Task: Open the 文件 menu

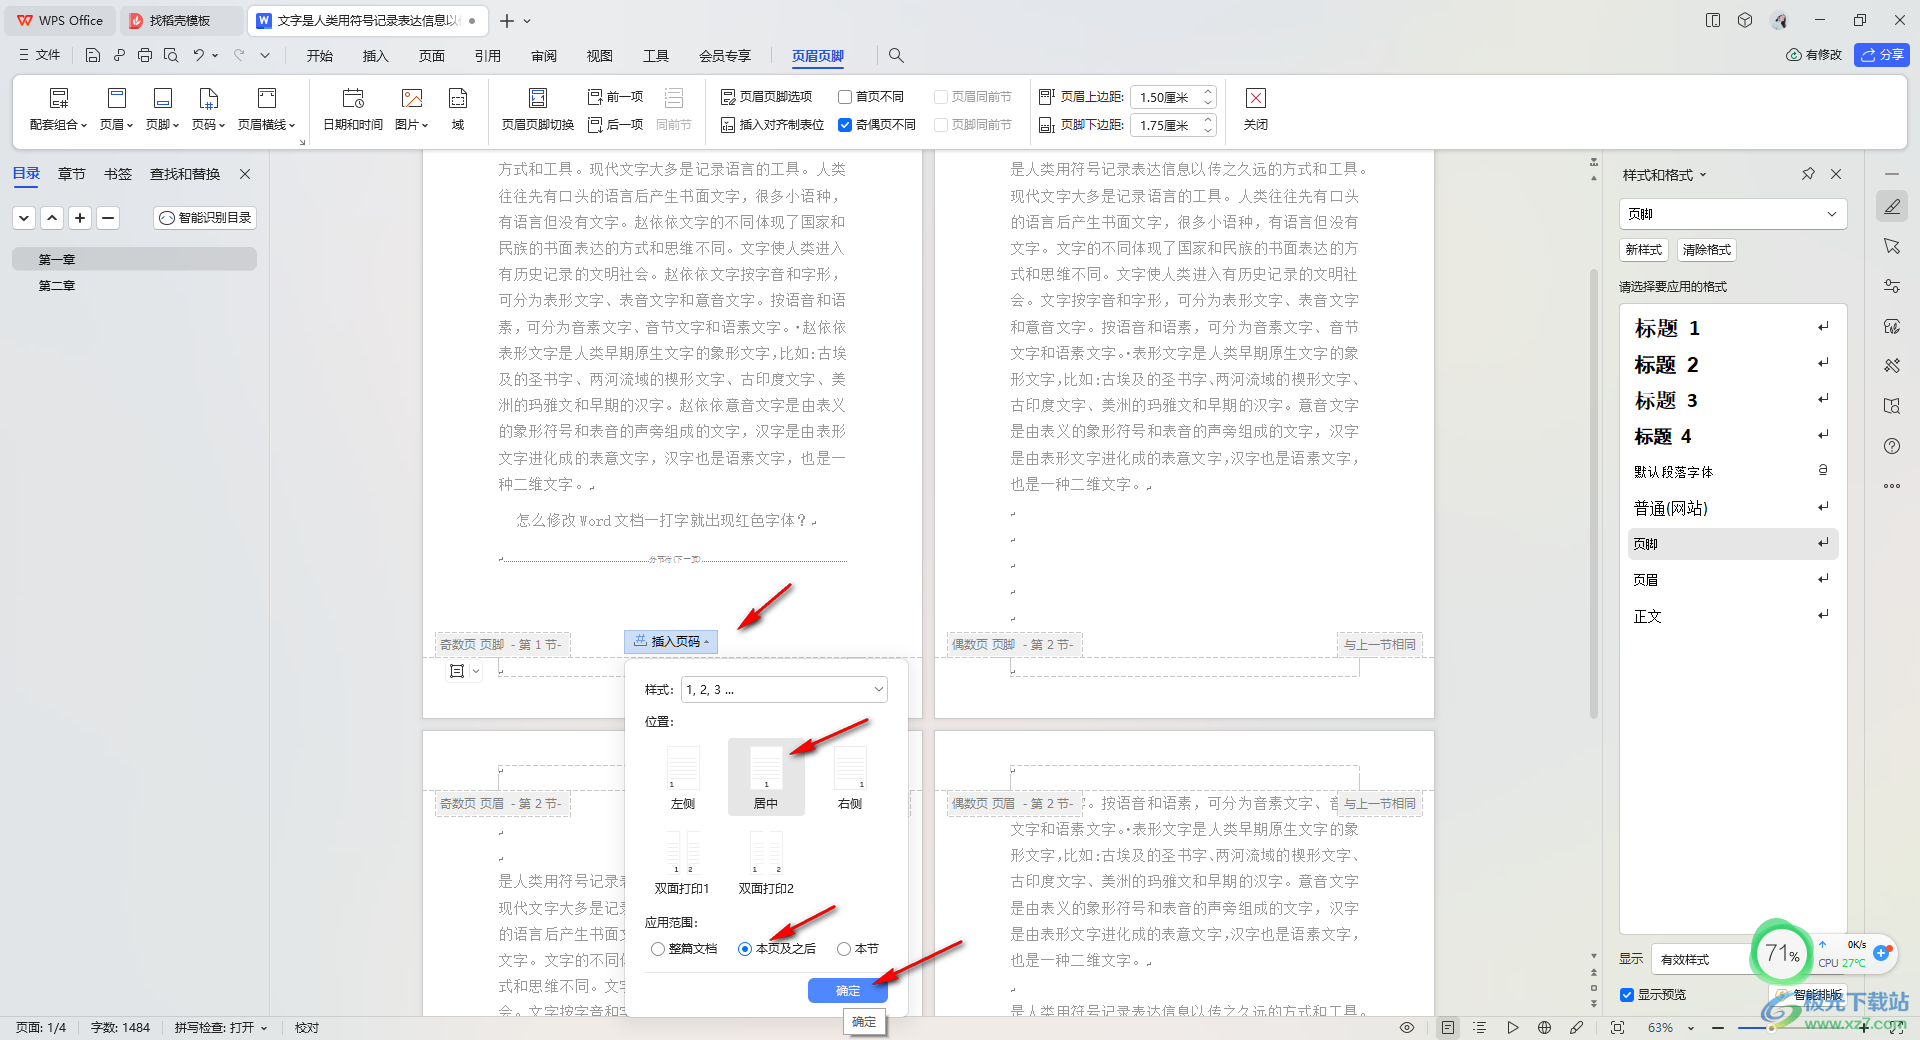Action: [40, 55]
